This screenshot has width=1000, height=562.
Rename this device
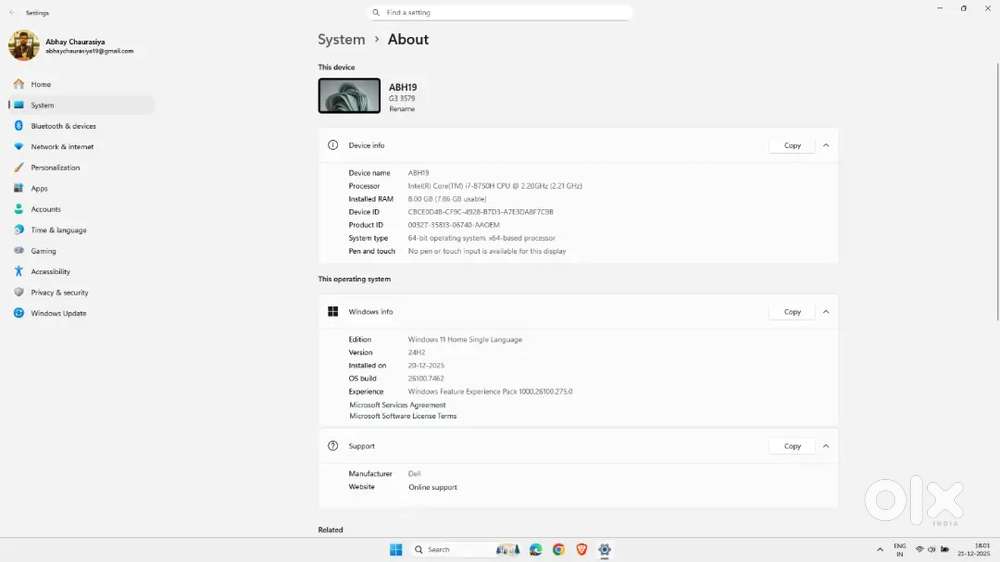pyautogui.click(x=401, y=109)
